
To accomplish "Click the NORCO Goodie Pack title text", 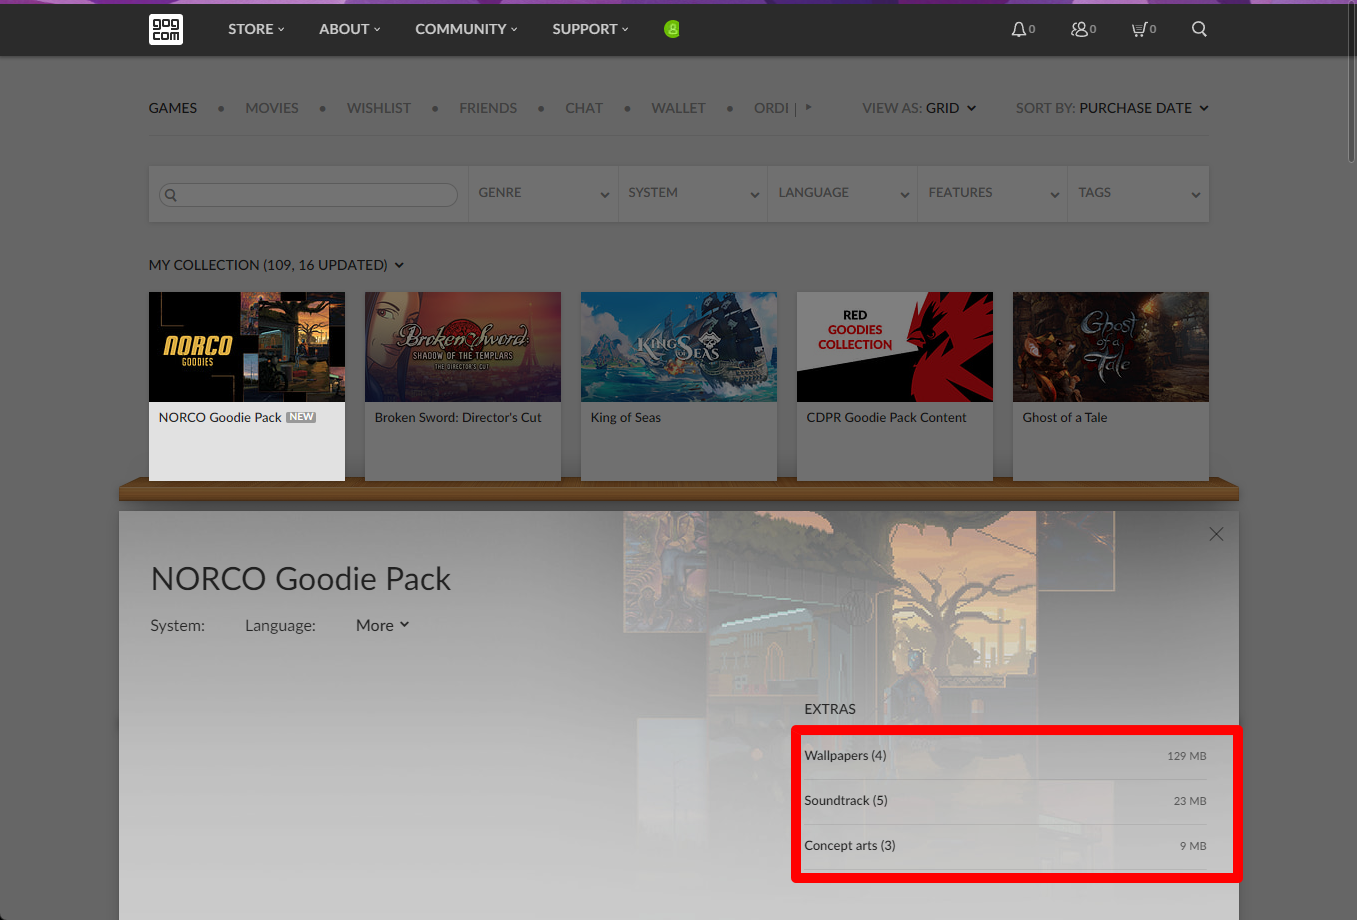I will tap(220, 418).
